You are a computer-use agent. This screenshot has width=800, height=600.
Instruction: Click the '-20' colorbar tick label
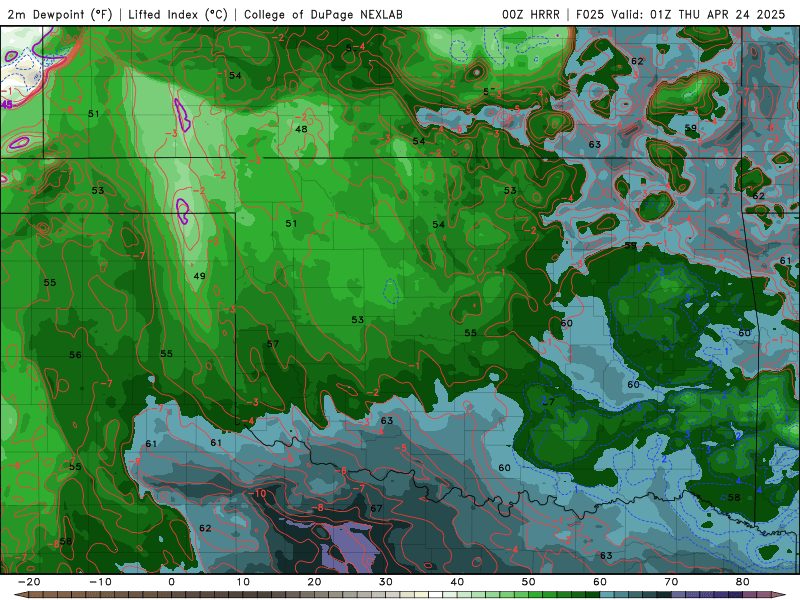point(29,582)
